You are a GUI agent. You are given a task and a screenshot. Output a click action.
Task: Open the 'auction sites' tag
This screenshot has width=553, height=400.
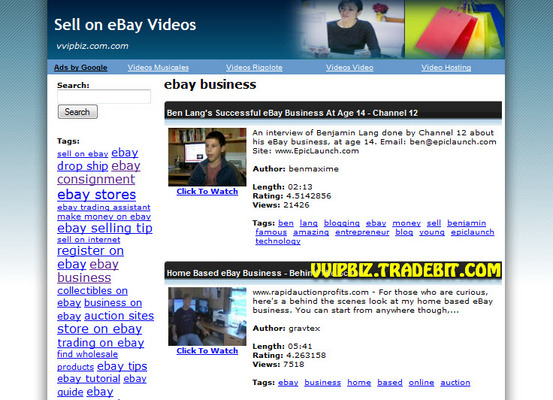click(x=119, y=316)
